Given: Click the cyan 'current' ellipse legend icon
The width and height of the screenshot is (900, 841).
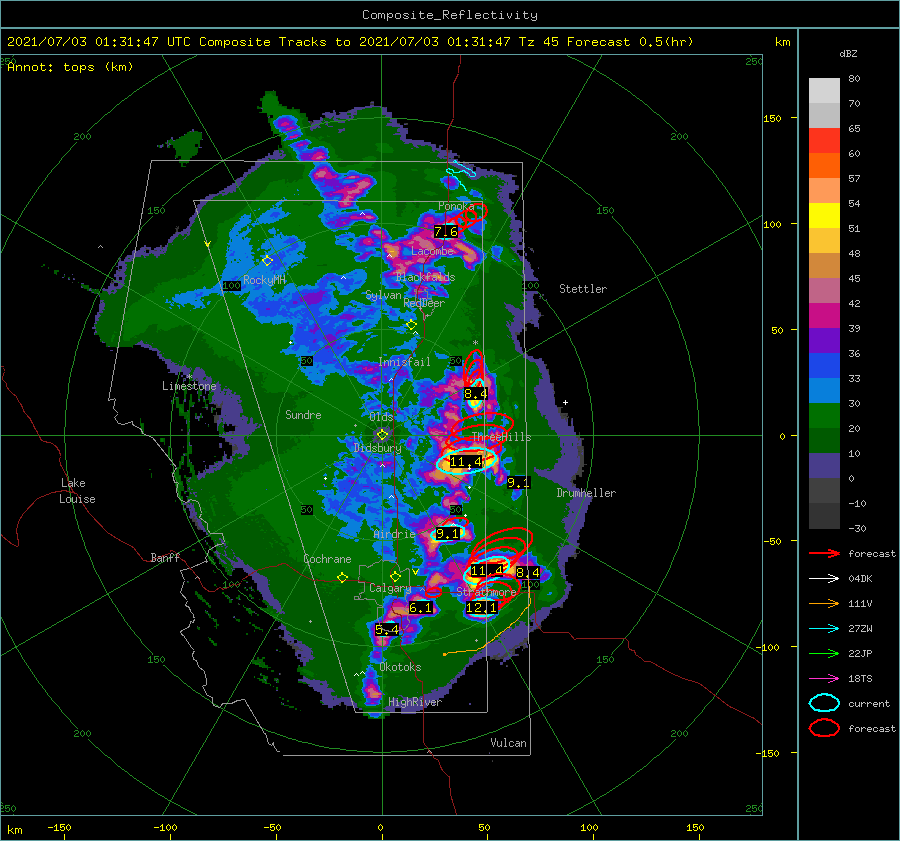Looking at the screenshot, I should click(x=824, y=703).
